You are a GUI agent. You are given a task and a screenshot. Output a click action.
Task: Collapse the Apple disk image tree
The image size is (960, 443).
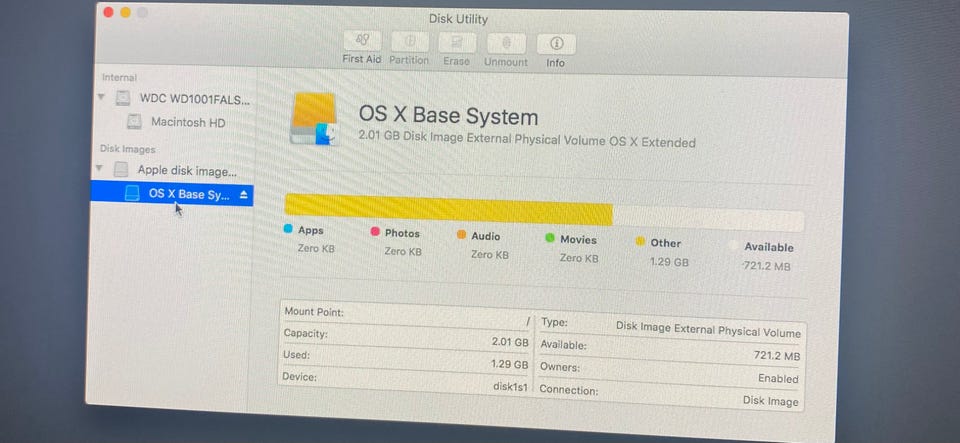pos(100,168)
